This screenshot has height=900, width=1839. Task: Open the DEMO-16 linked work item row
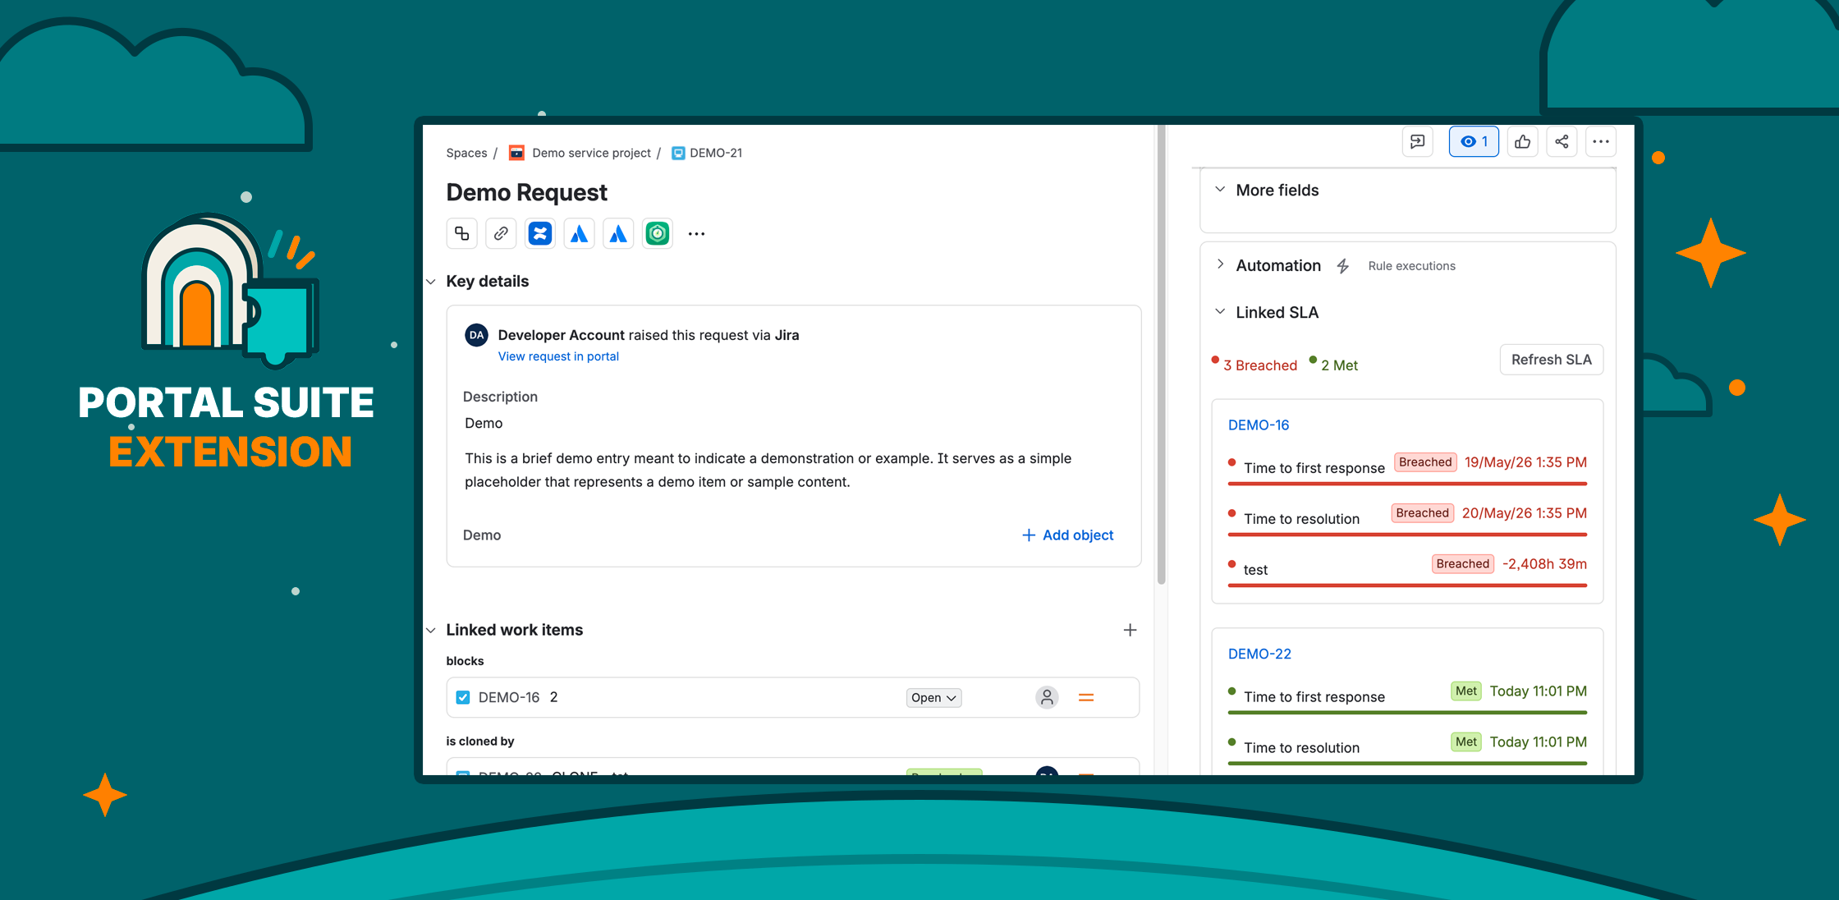[792, 698]
